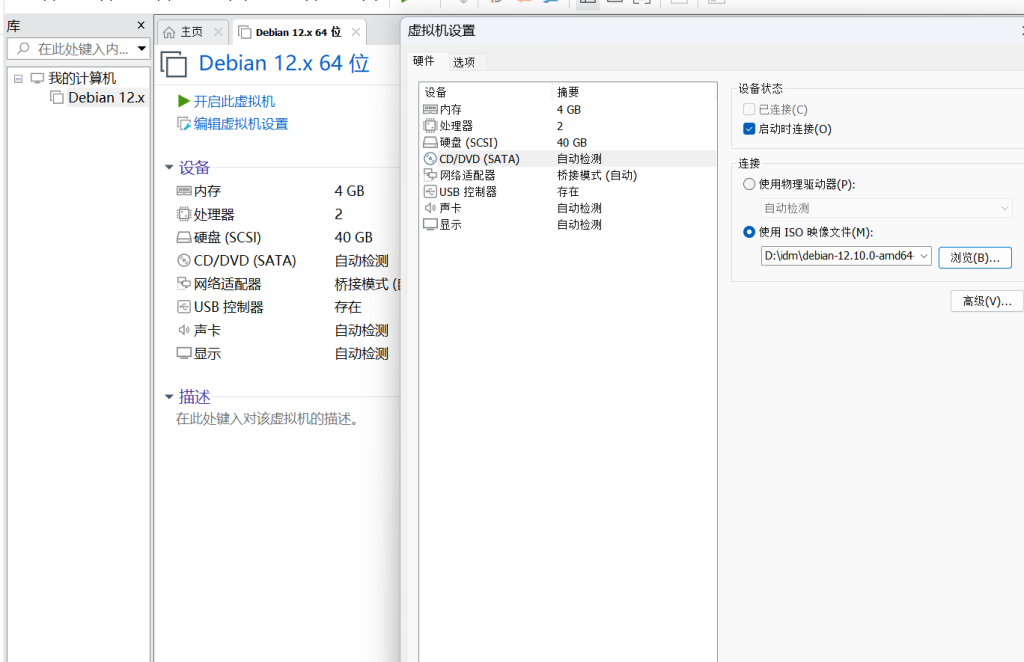
Task: Choose the 使用 ISO 映像文件 radio button
Action: tap(749, 232)
